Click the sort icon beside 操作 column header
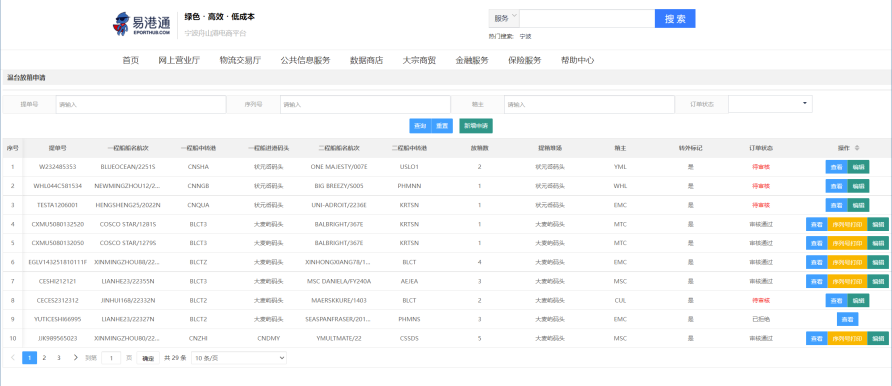 857,148
